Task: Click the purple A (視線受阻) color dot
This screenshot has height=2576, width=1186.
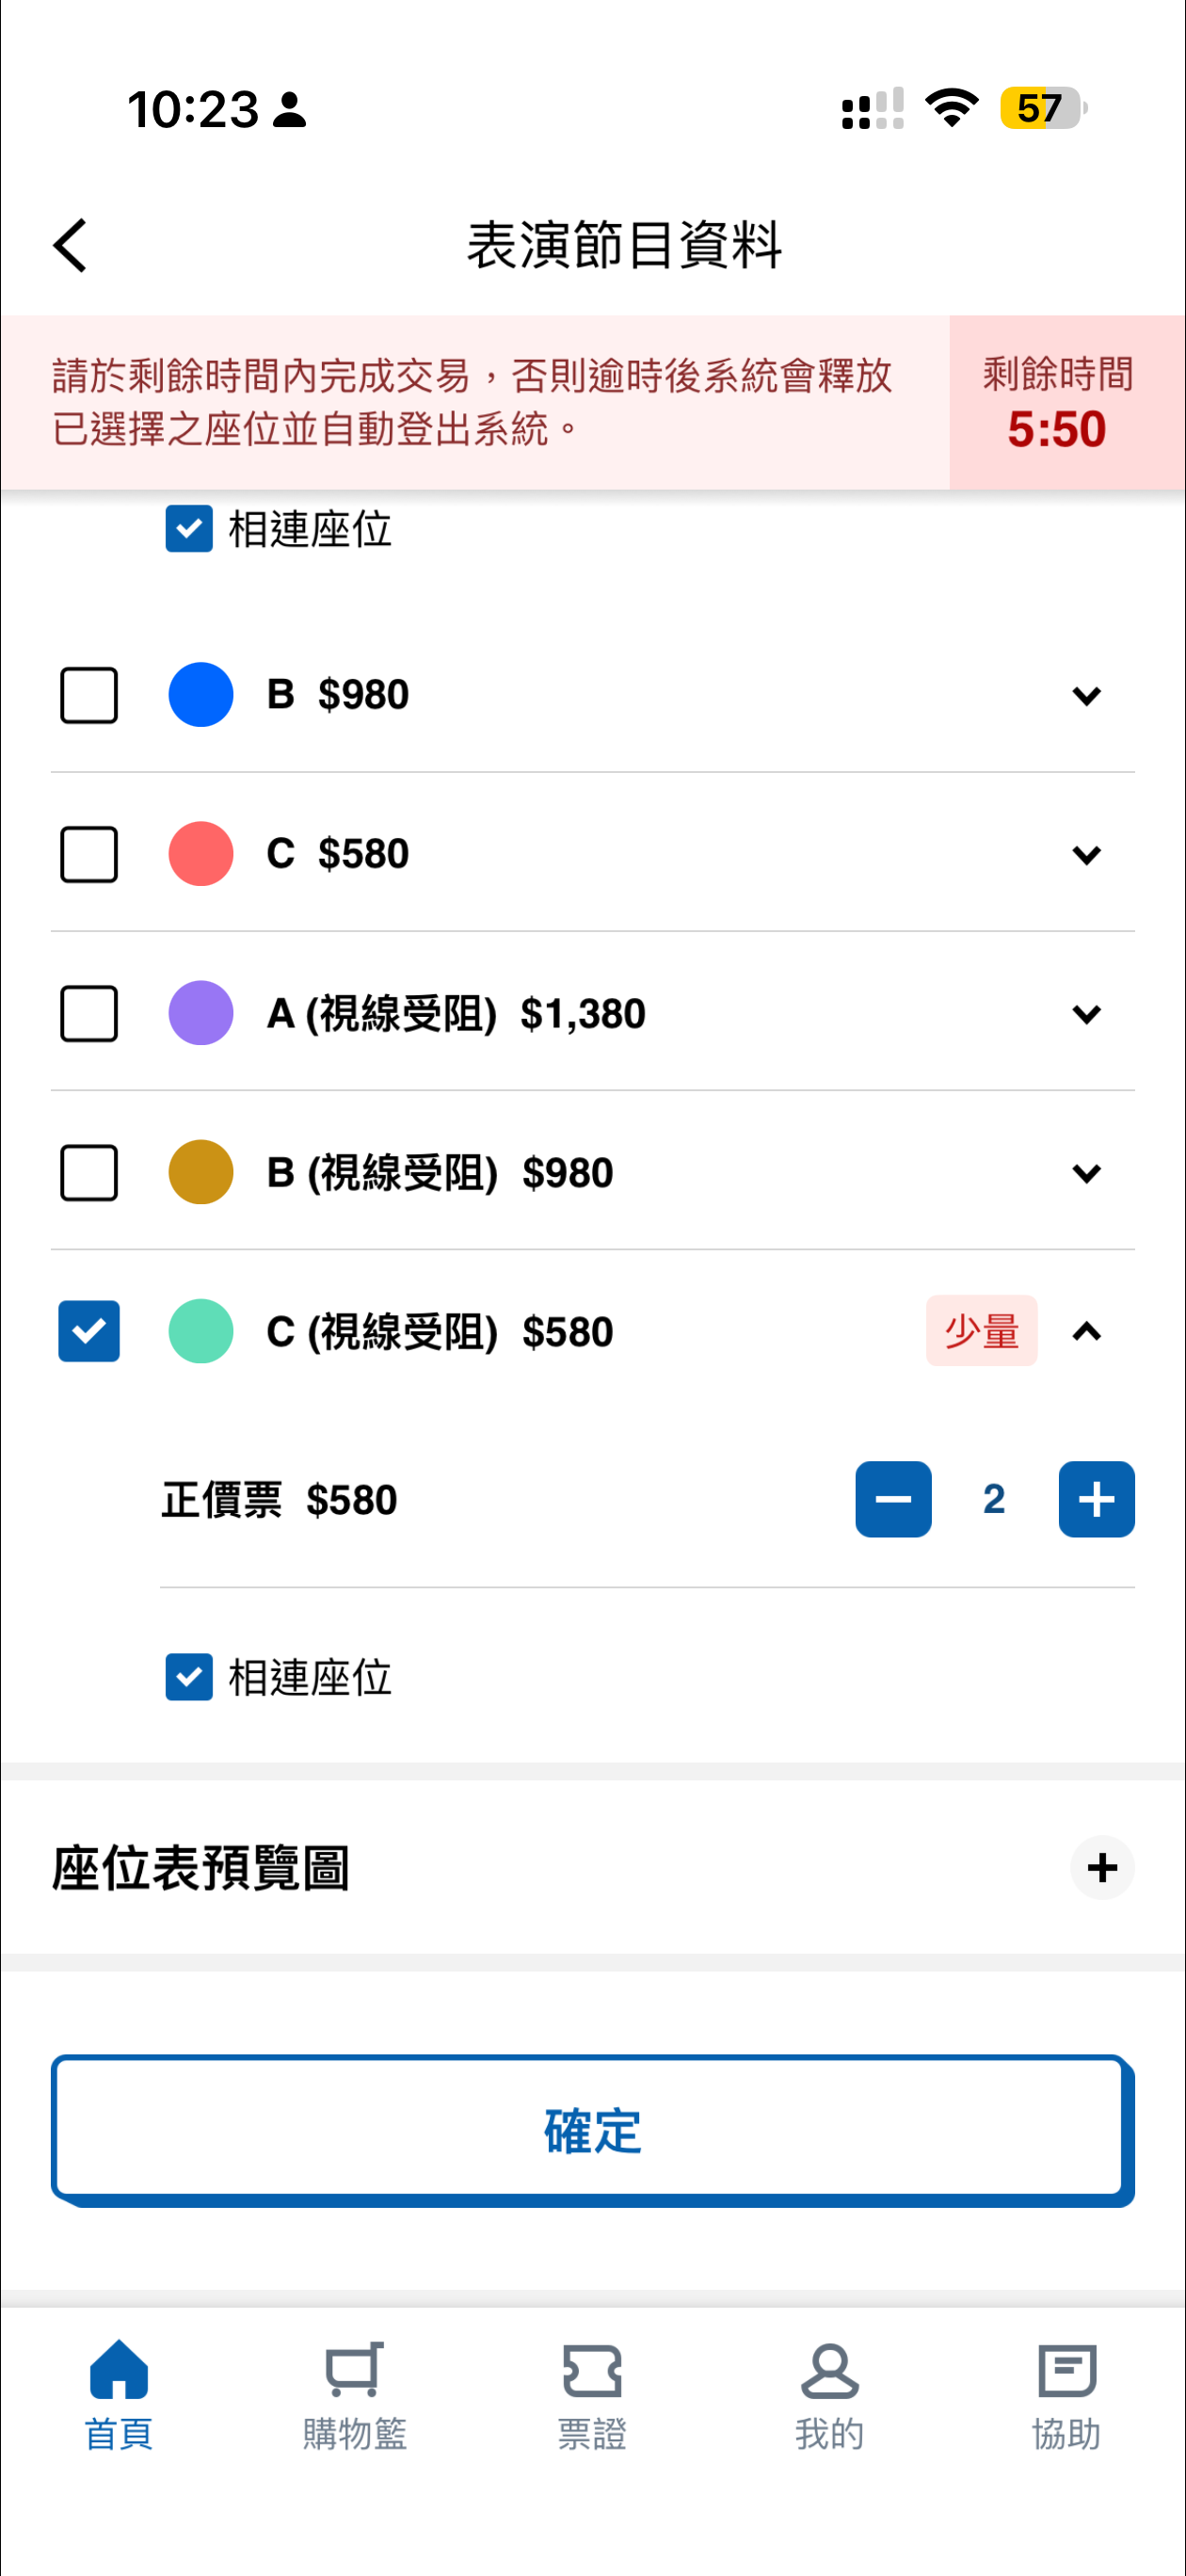Action: [x=201, y=1013]
